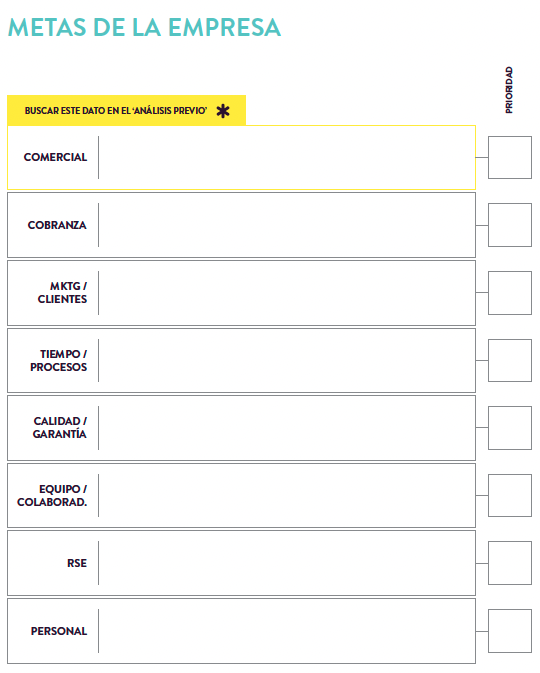540x673 pixels.
Task: Place cursor in CALIDAD / GARANTÍA field
Action: (287, 428)
